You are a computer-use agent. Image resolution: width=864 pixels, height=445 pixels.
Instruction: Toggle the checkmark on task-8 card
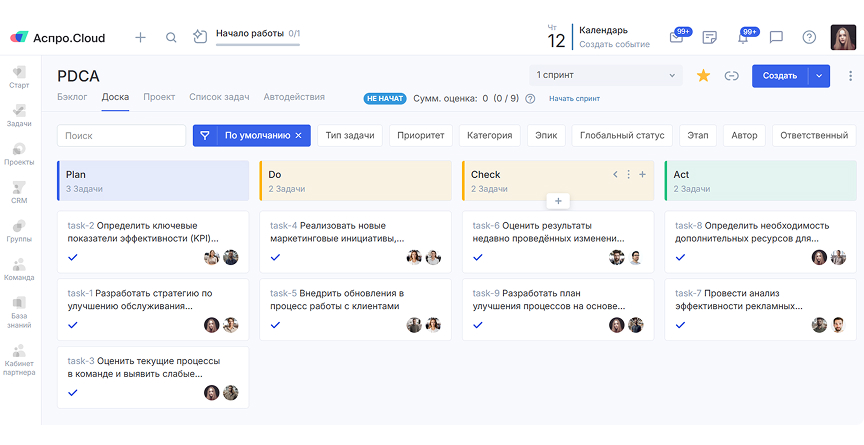680,257
